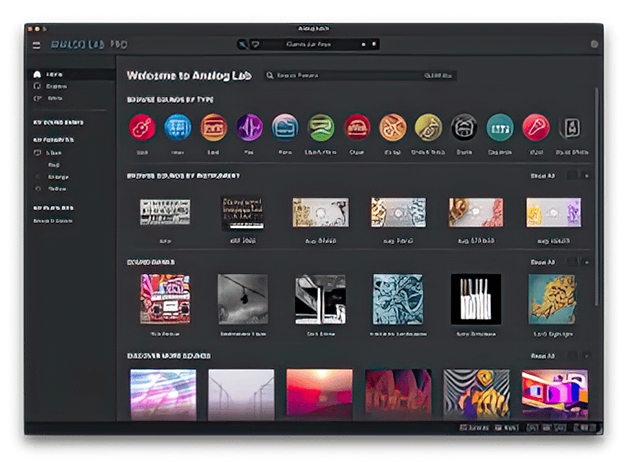The height and width of the screenshot is (462, 629).
Task: Open the graffiti boombox sound bank
Action: [165, 299]
